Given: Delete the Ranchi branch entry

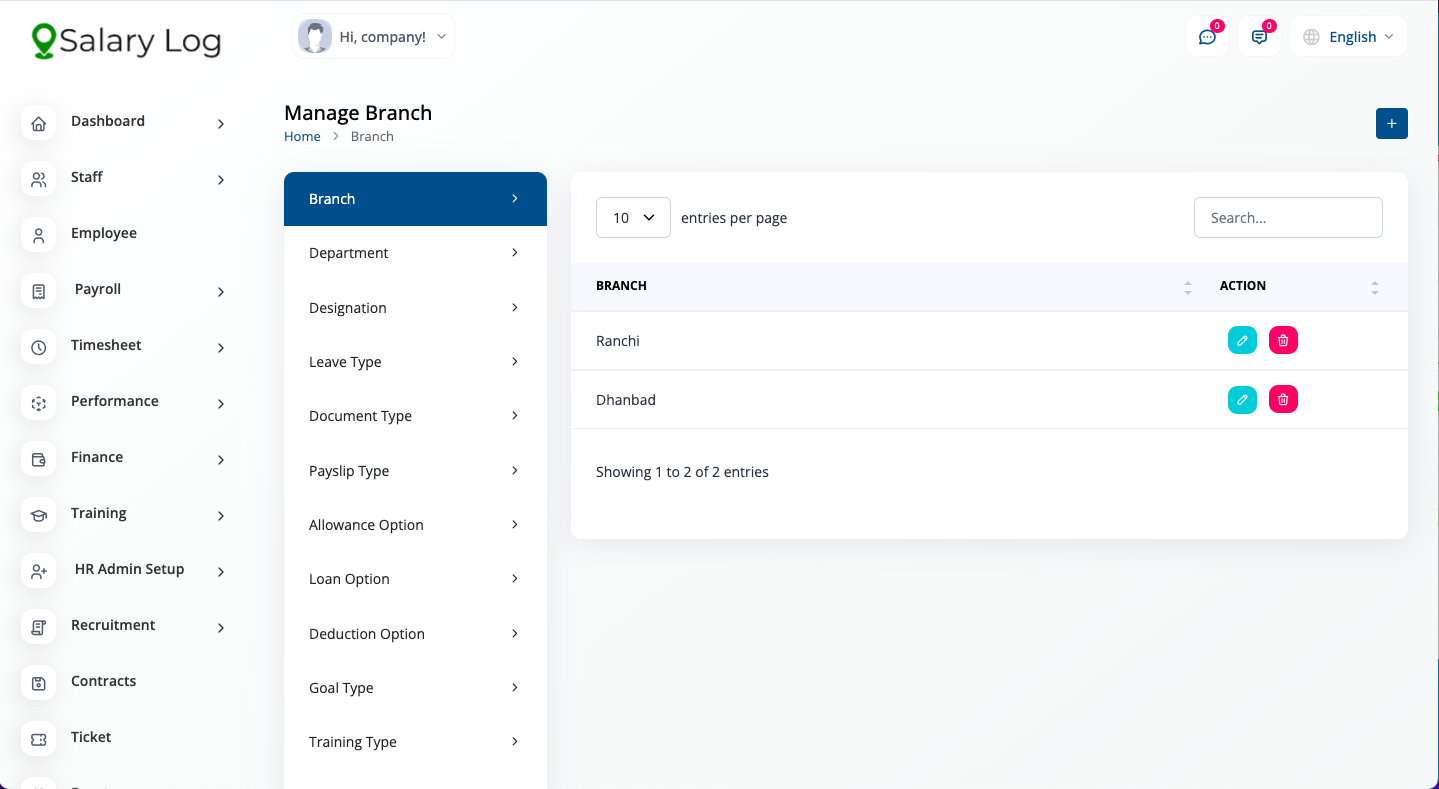Looking at the screenshot, I should pos(1283,340).
